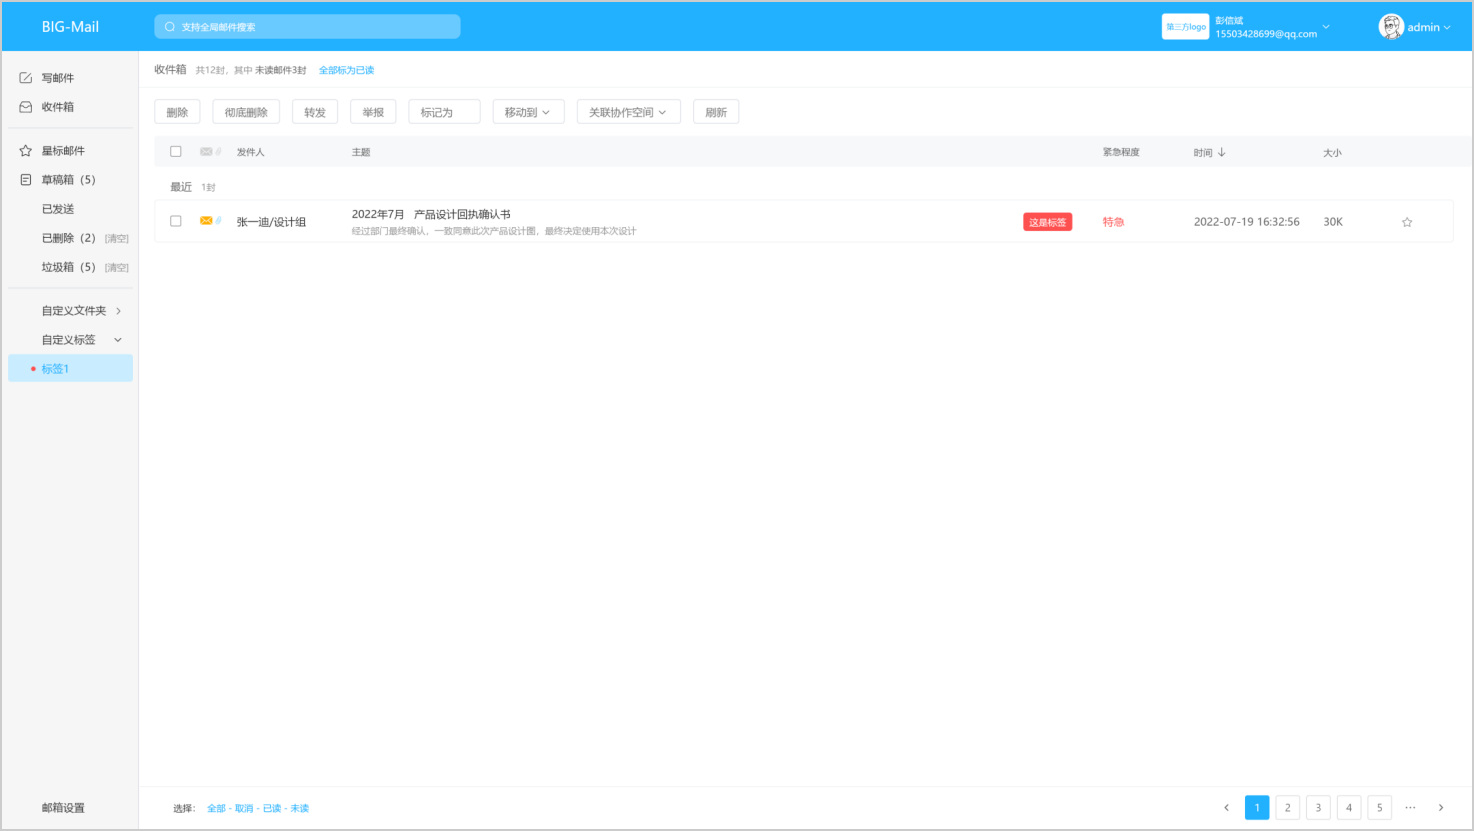Click the drafts folder icon in sidebar

click(x=26, y=180)
